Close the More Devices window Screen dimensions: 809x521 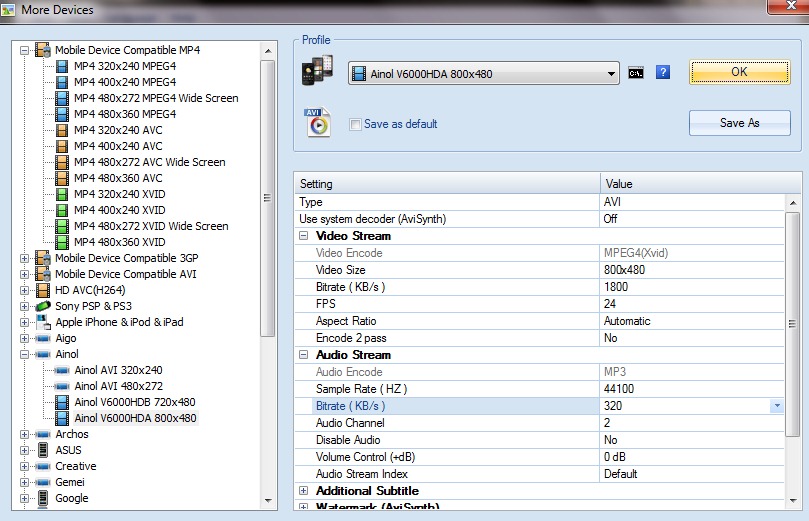(x=789, y=6)
